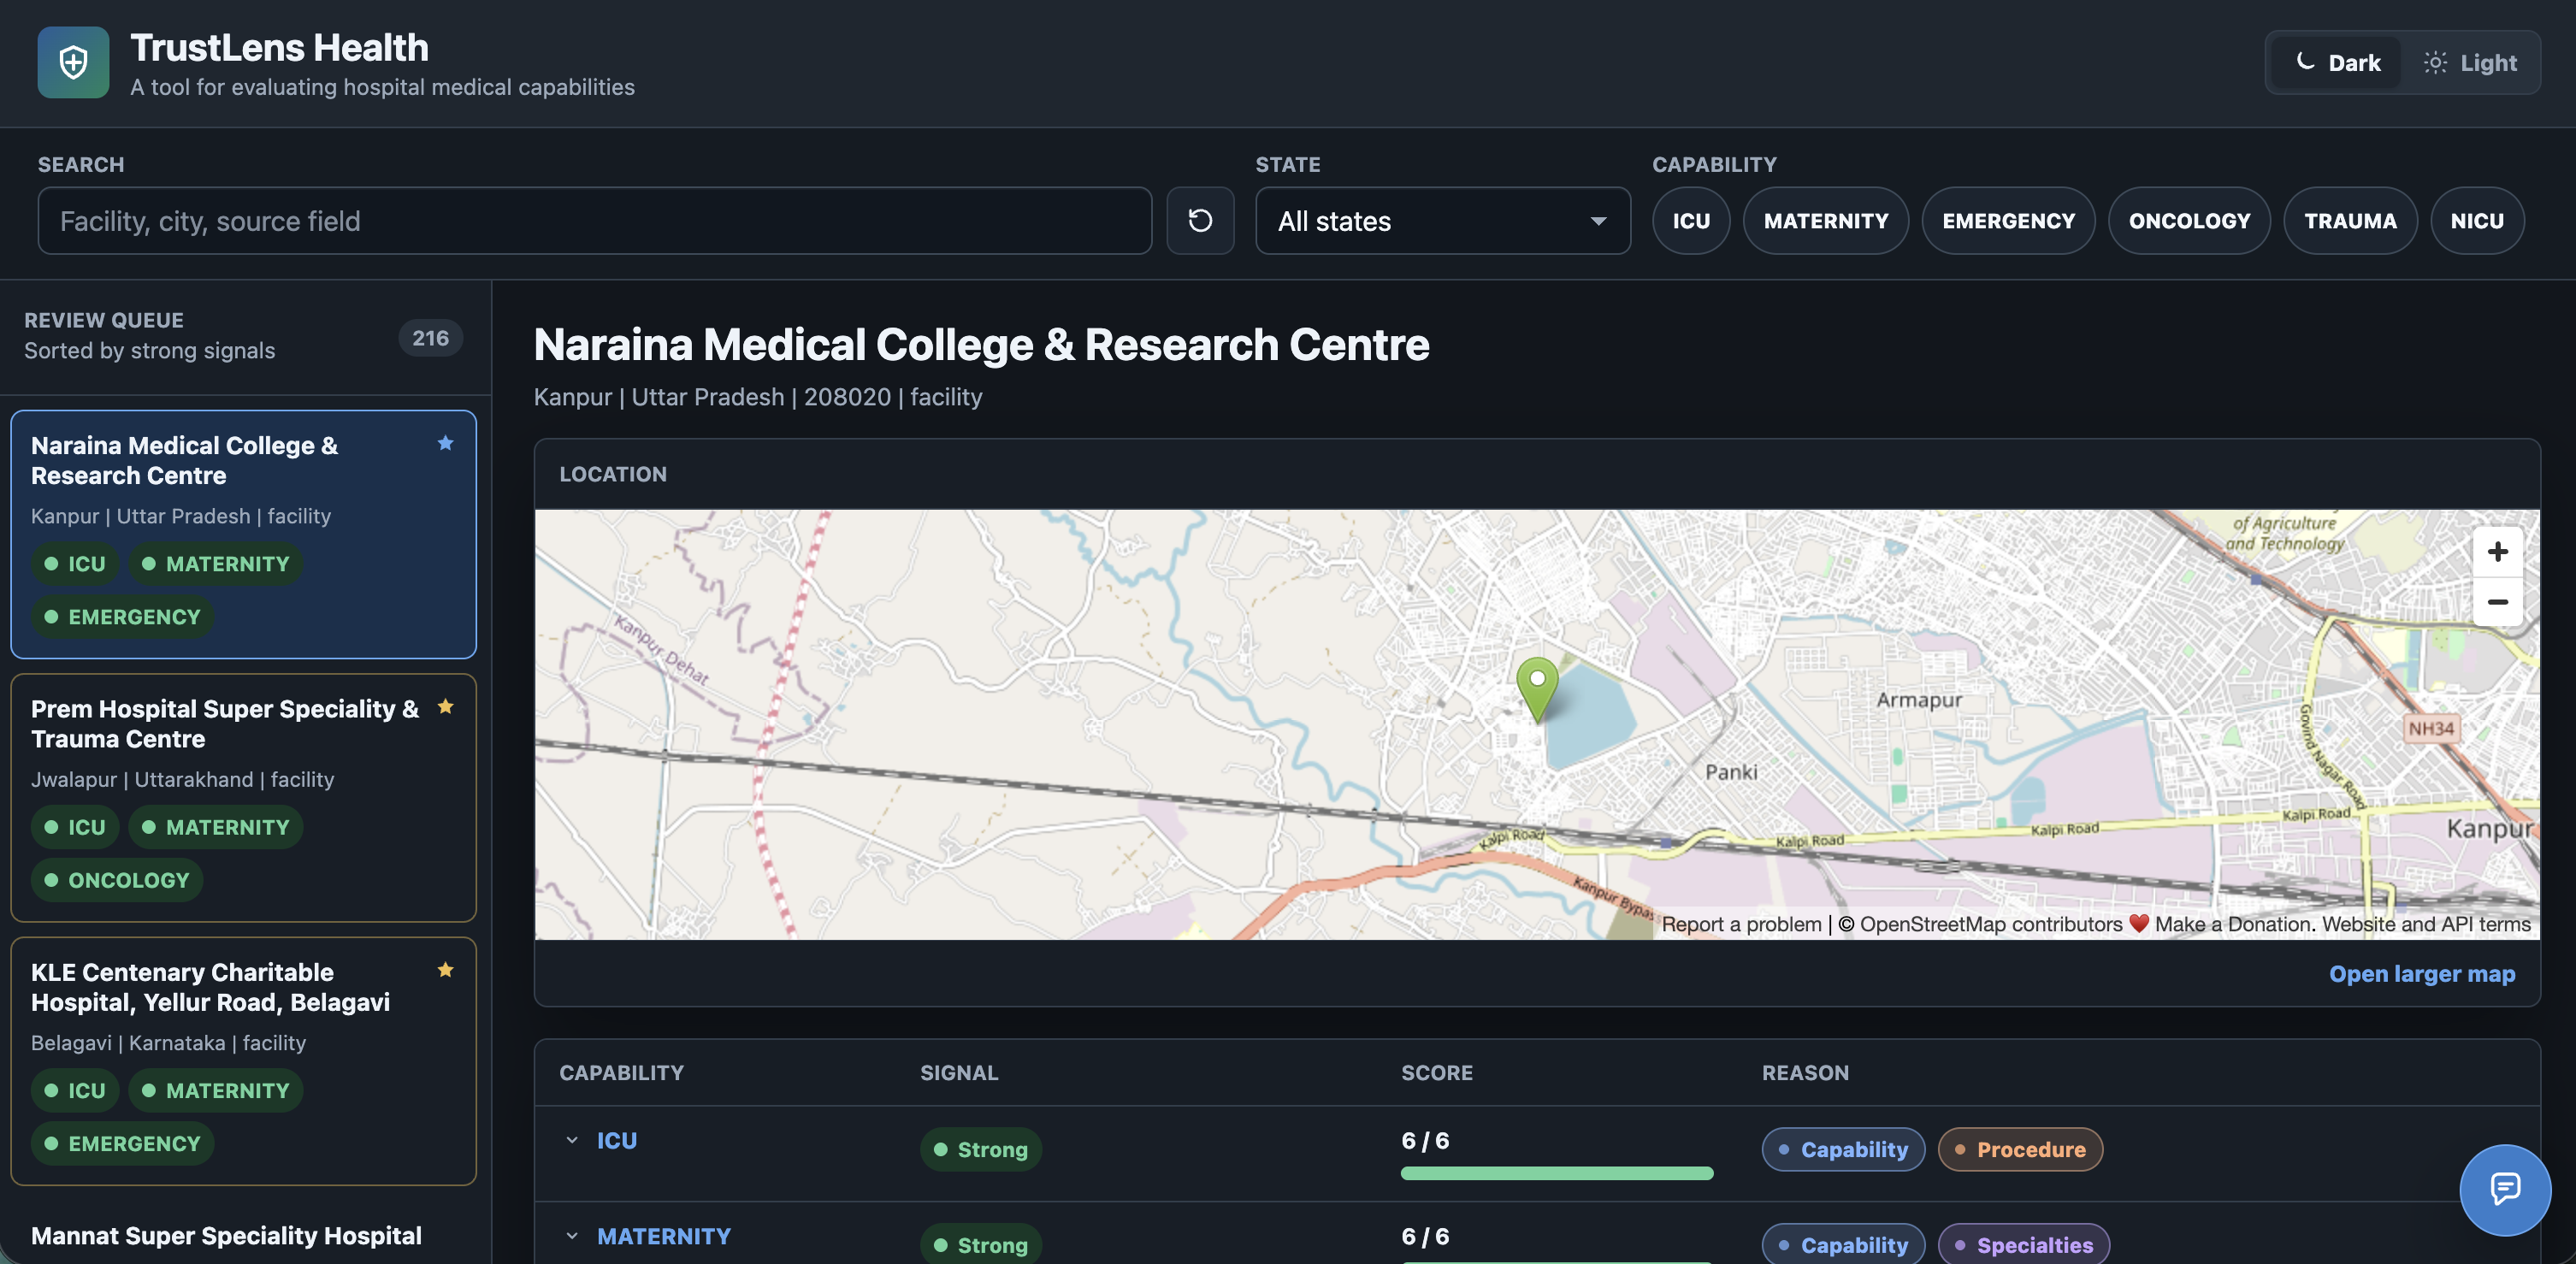The width and height of the screenshot is (2576, 1264).
Task: Click the search field for facilities
Action: point(595,220)
